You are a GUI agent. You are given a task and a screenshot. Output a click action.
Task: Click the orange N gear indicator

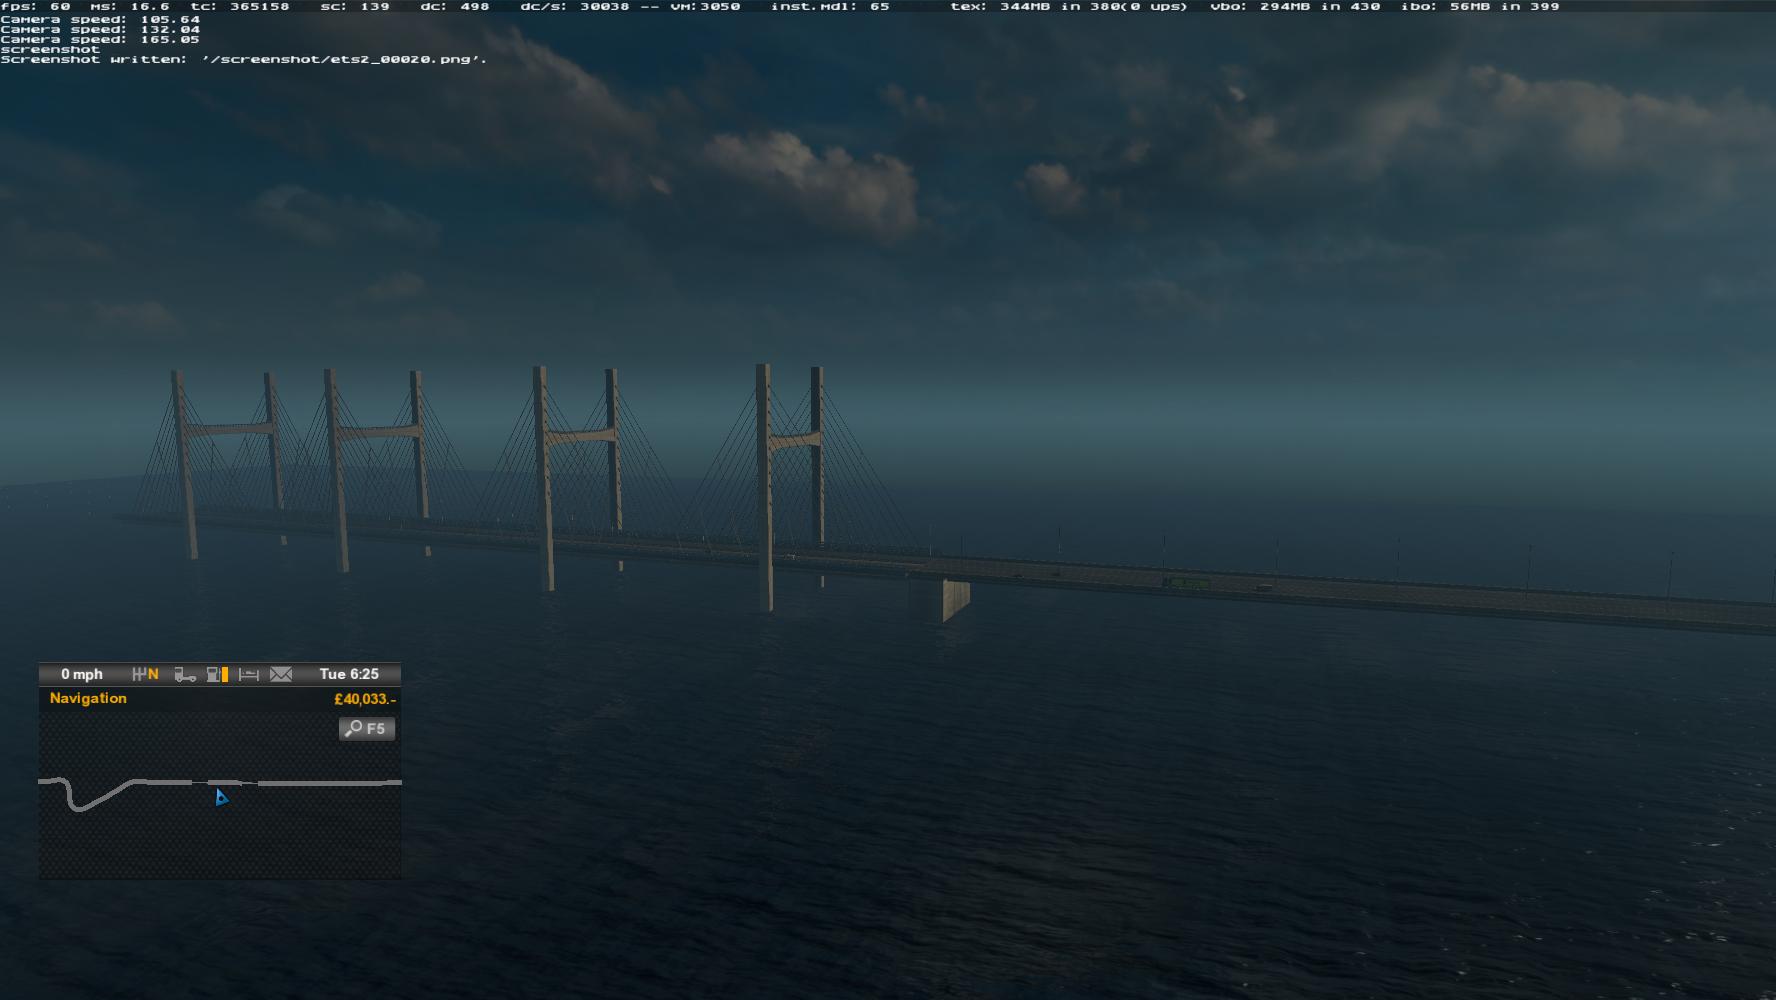(153, 674)
